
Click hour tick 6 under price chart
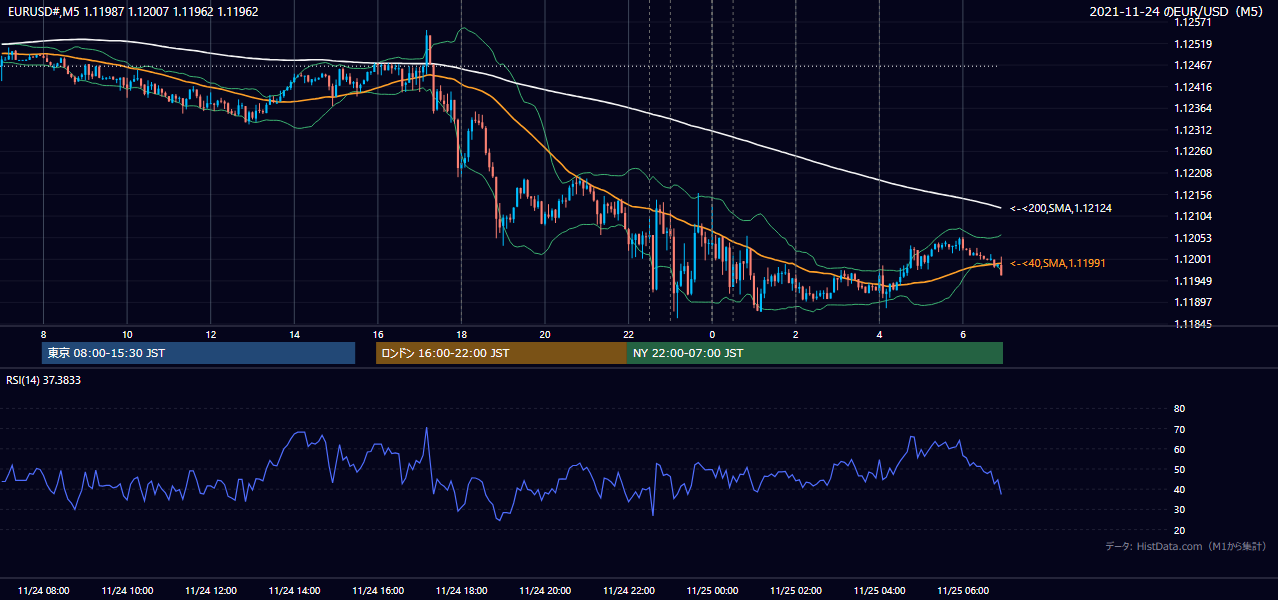(963, 334)
